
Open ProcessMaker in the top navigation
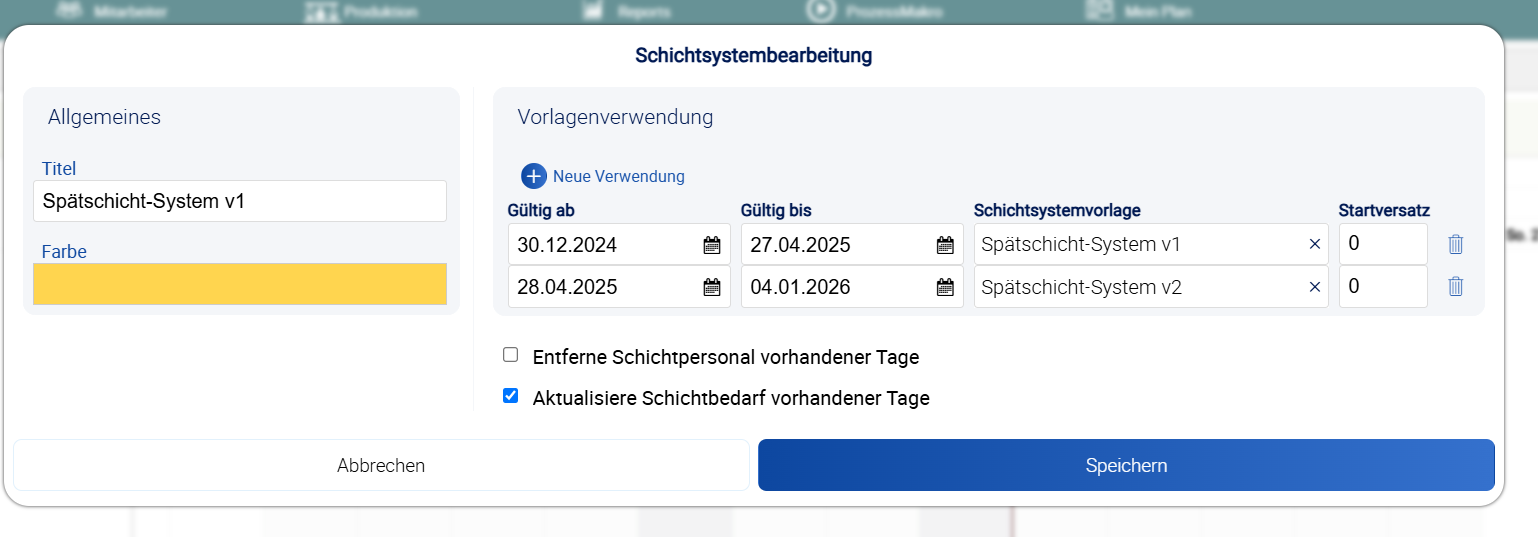tap(875, 12)
